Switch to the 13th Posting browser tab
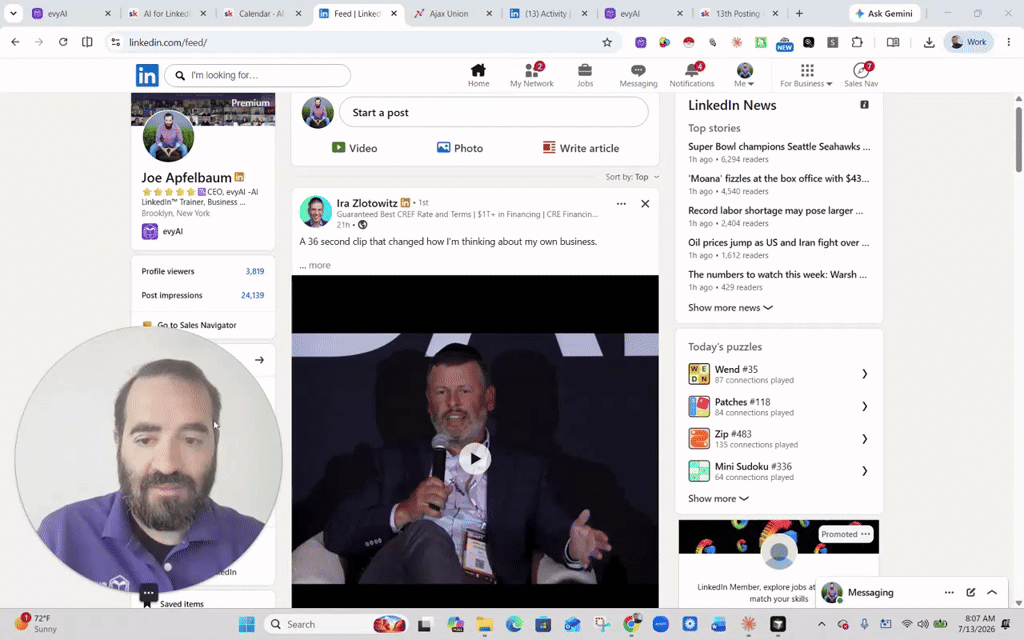 [739, 13]
